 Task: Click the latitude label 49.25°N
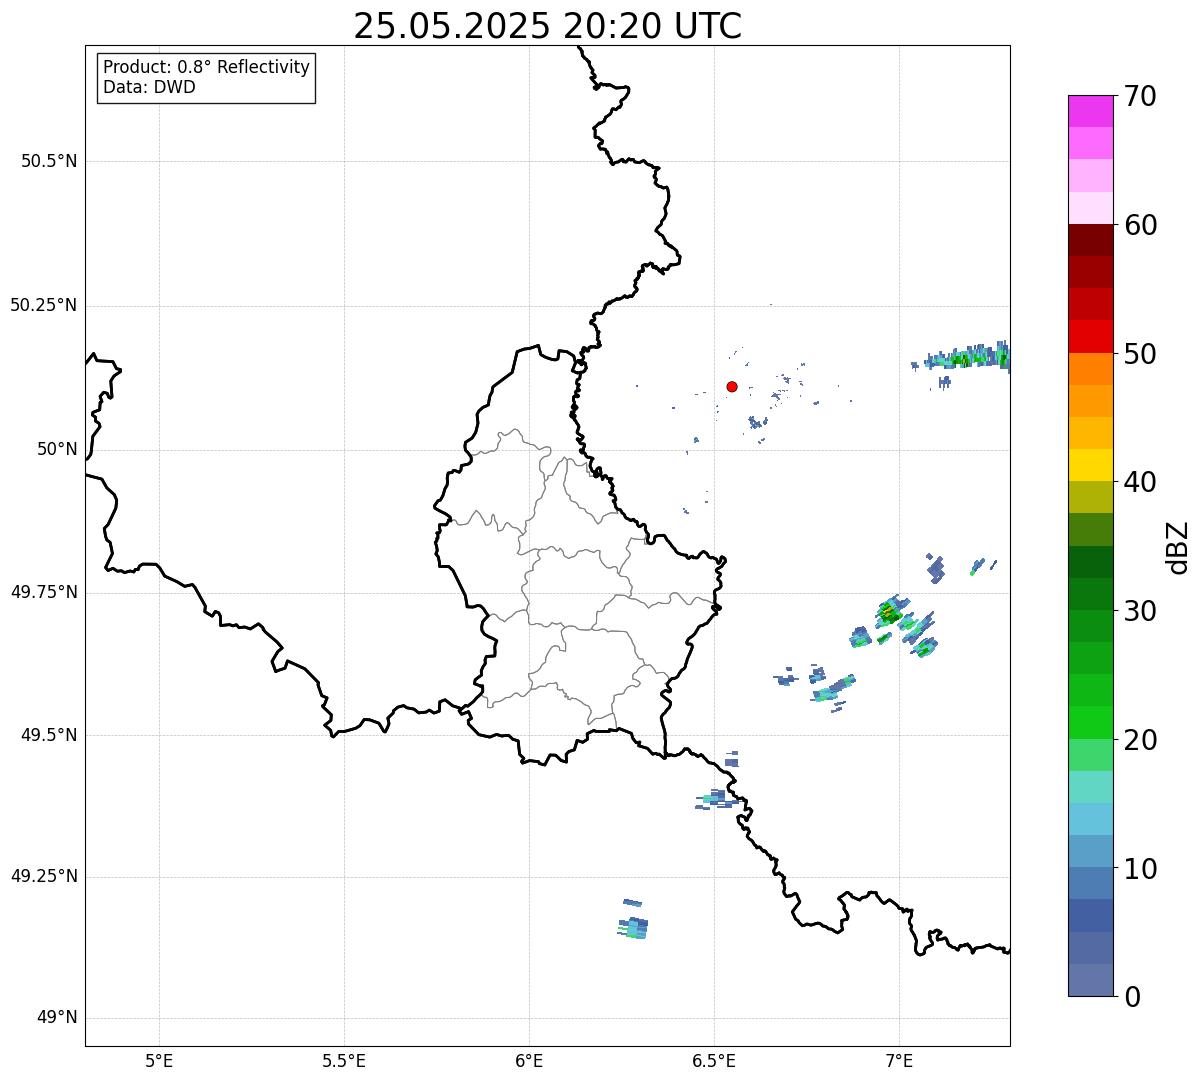[43, 877]
